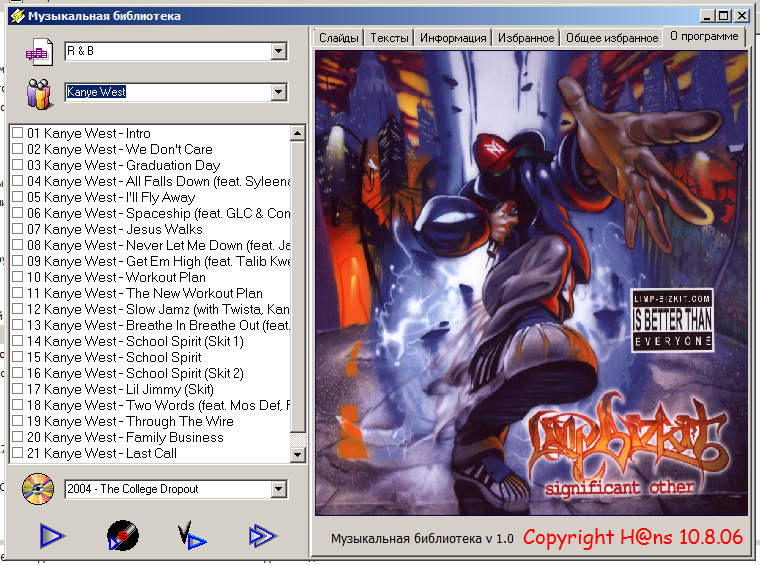760x565 pixels.
Task: Check the 14 School Spirit (Skit 1) box
Action: click(x=17, y=341)
